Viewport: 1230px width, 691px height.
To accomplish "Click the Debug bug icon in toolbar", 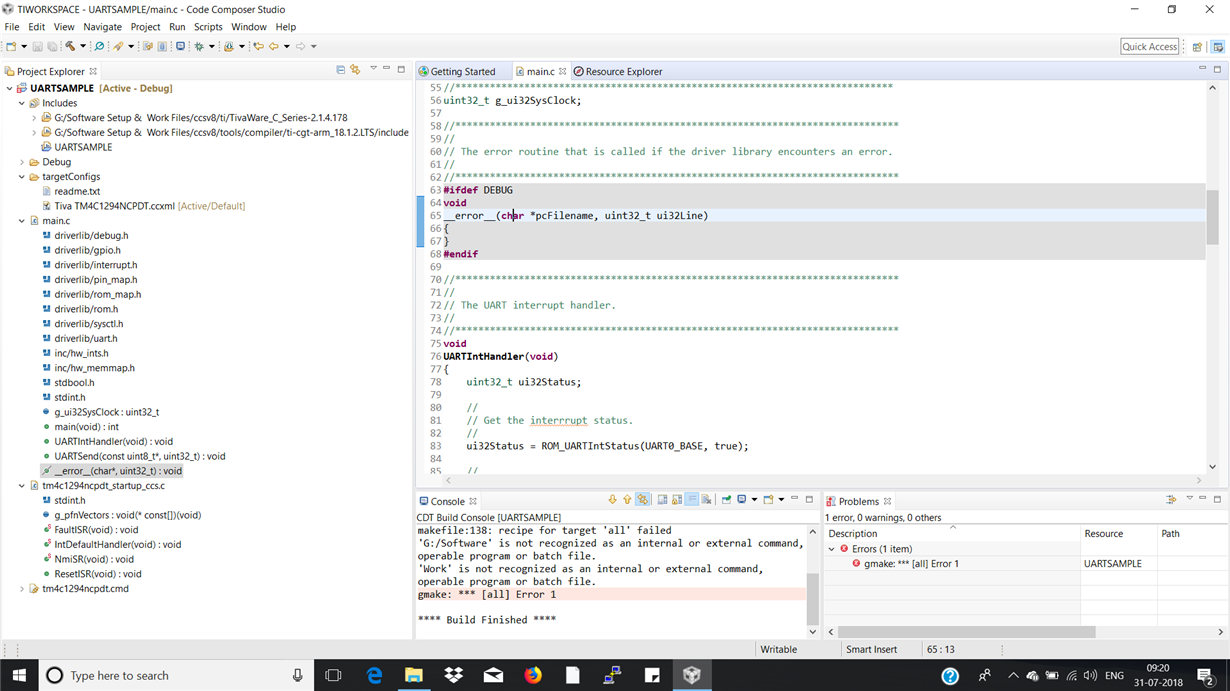I will pos(199,46).
